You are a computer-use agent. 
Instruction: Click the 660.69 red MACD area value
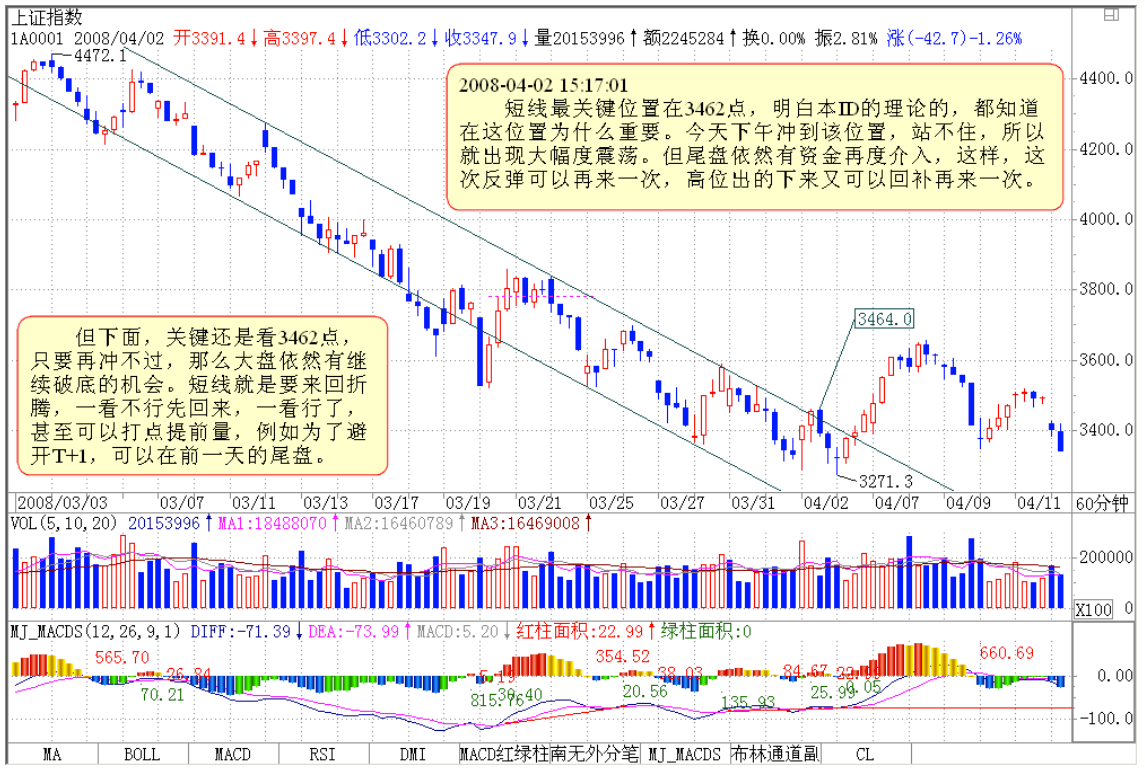(1006, 652)
